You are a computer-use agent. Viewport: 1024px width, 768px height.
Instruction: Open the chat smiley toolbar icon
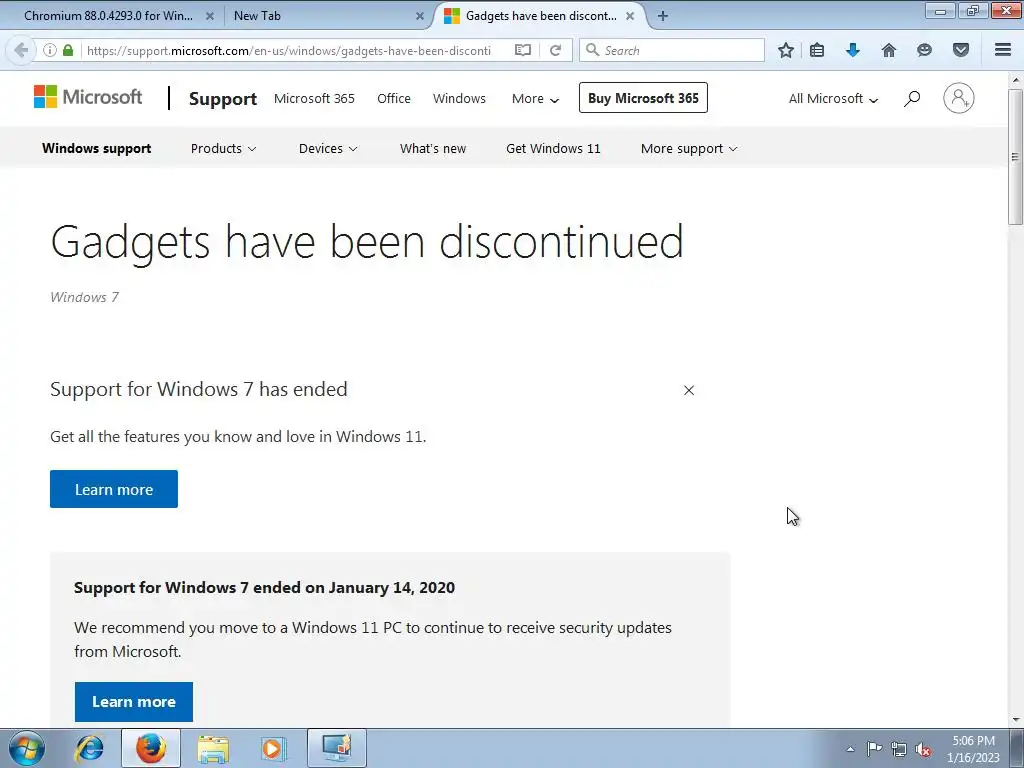click(924, 50)
